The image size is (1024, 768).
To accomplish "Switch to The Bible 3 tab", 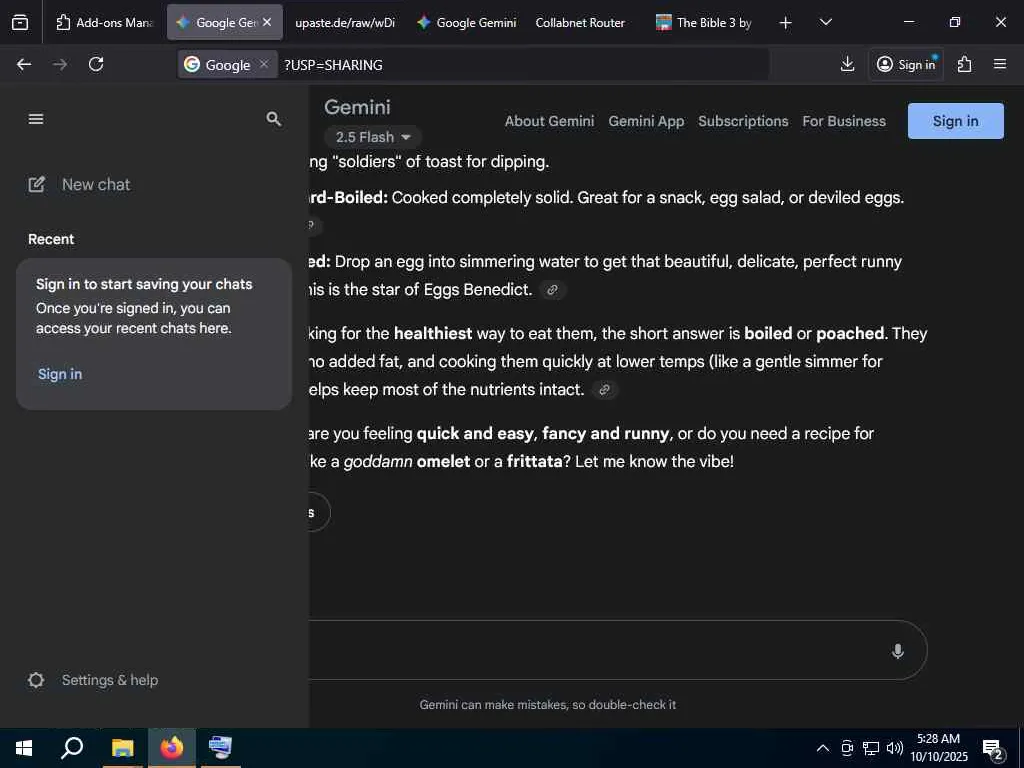I will pos(704,22).
